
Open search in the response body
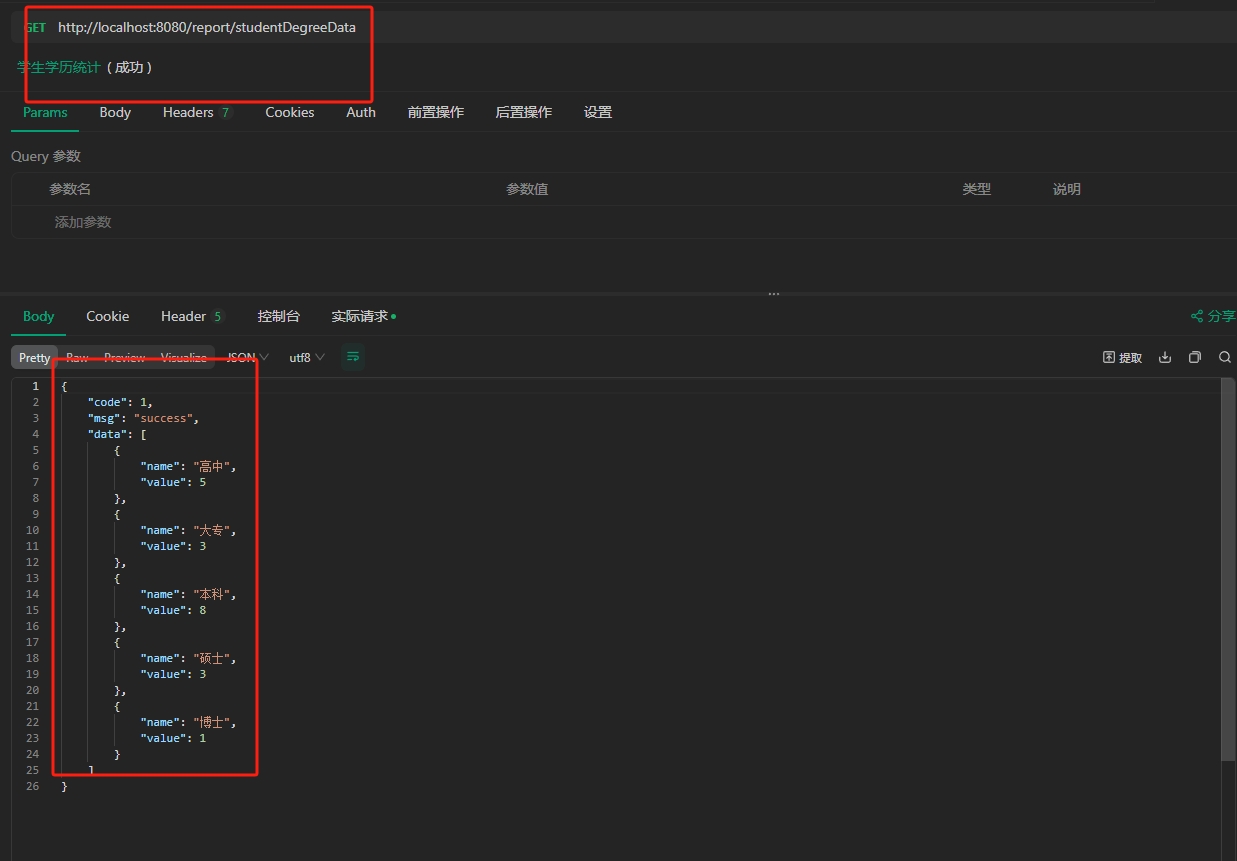tap(1224, 357)
